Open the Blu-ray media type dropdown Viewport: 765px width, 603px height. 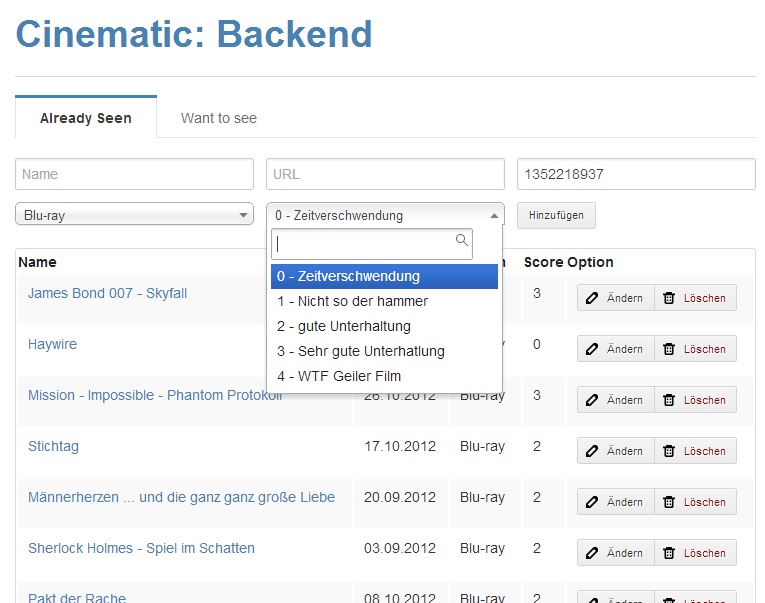(x=134, y=215)
